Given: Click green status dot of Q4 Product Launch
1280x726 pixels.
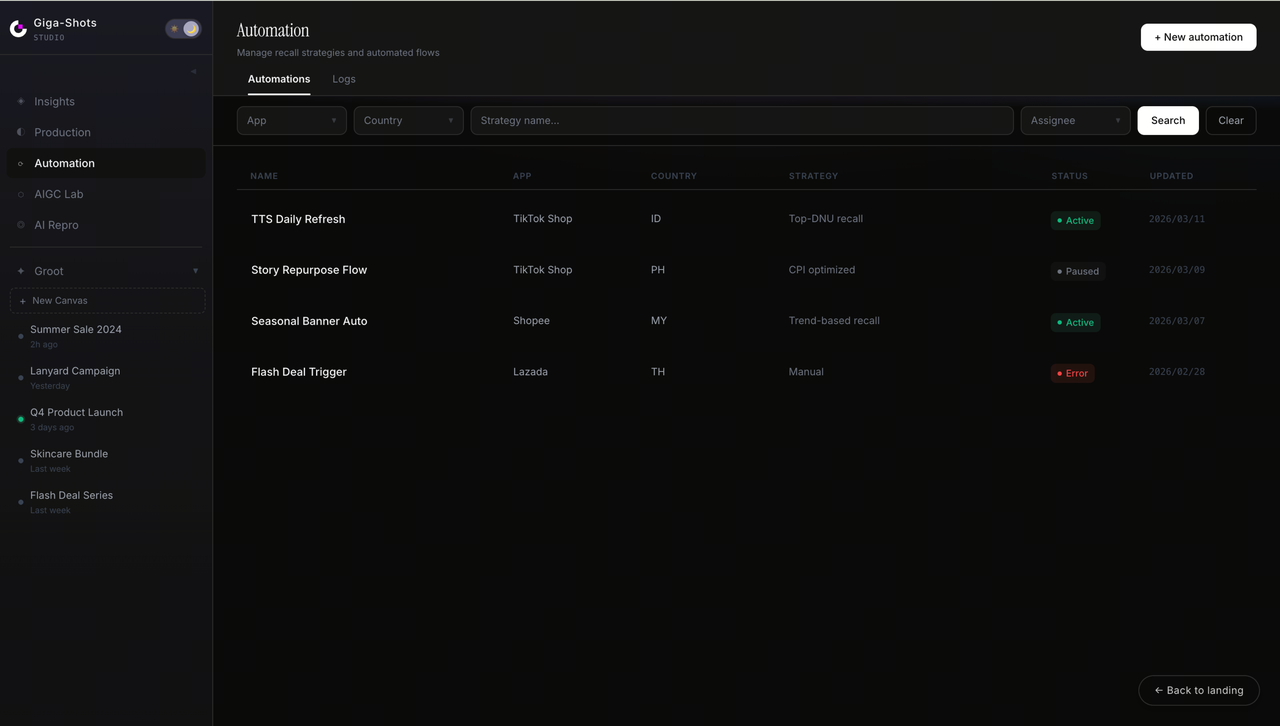Looking at the screenshot, I should click(21, 419).
